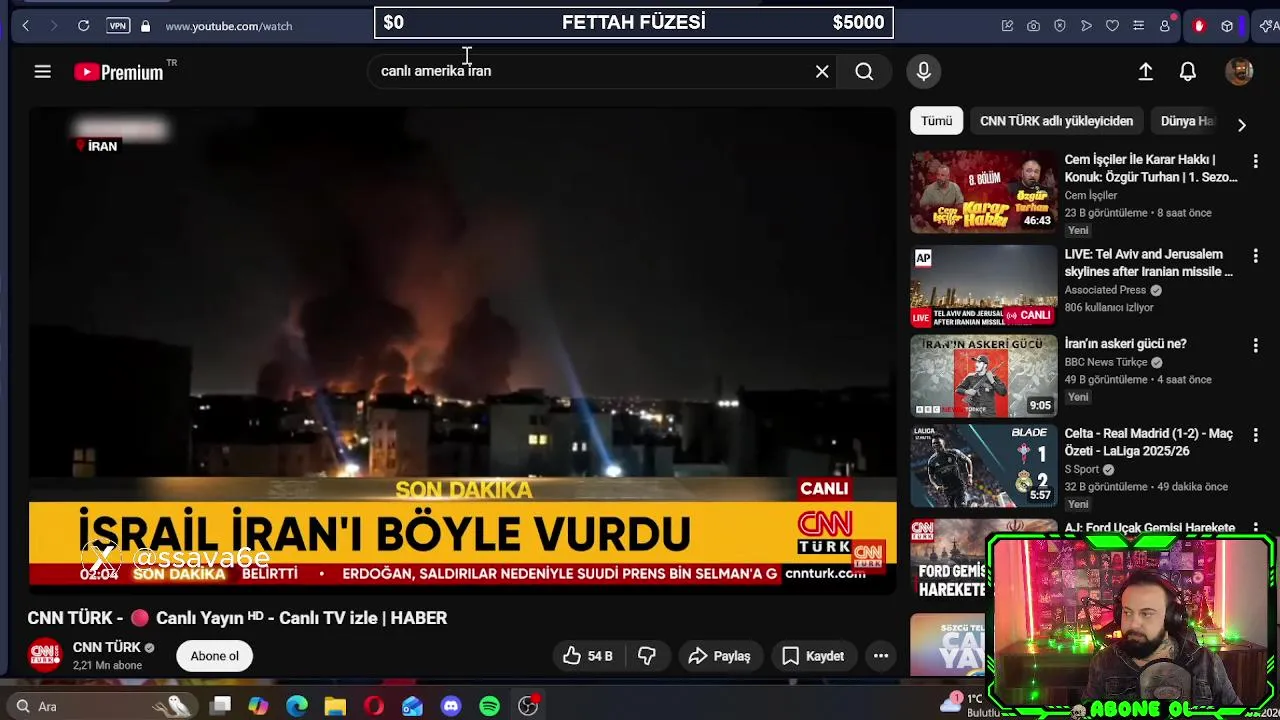Open CNN TÜRK channel name link

(x=107, y=647)
